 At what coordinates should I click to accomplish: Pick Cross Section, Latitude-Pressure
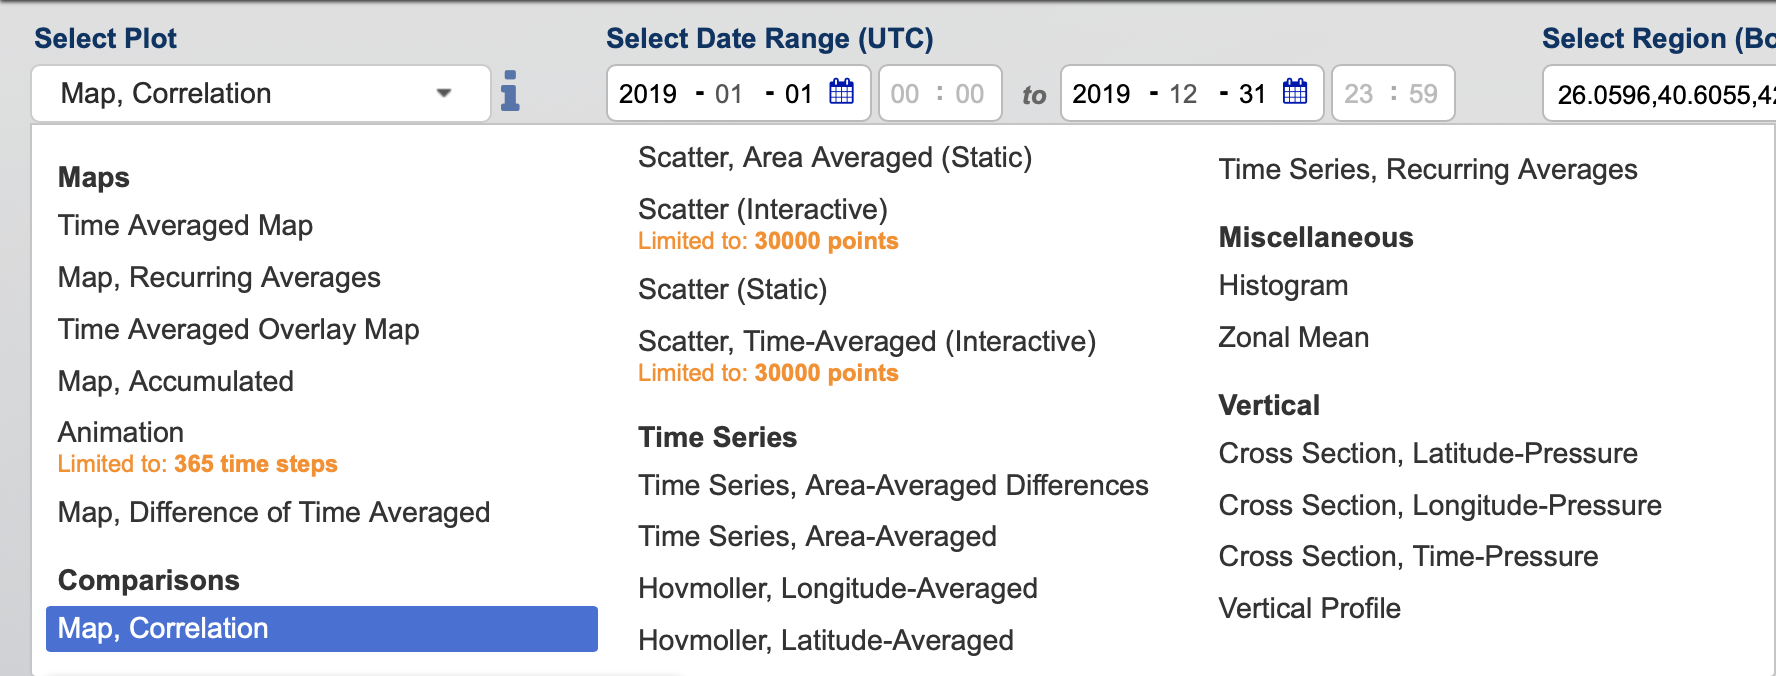click(1428, 453)
